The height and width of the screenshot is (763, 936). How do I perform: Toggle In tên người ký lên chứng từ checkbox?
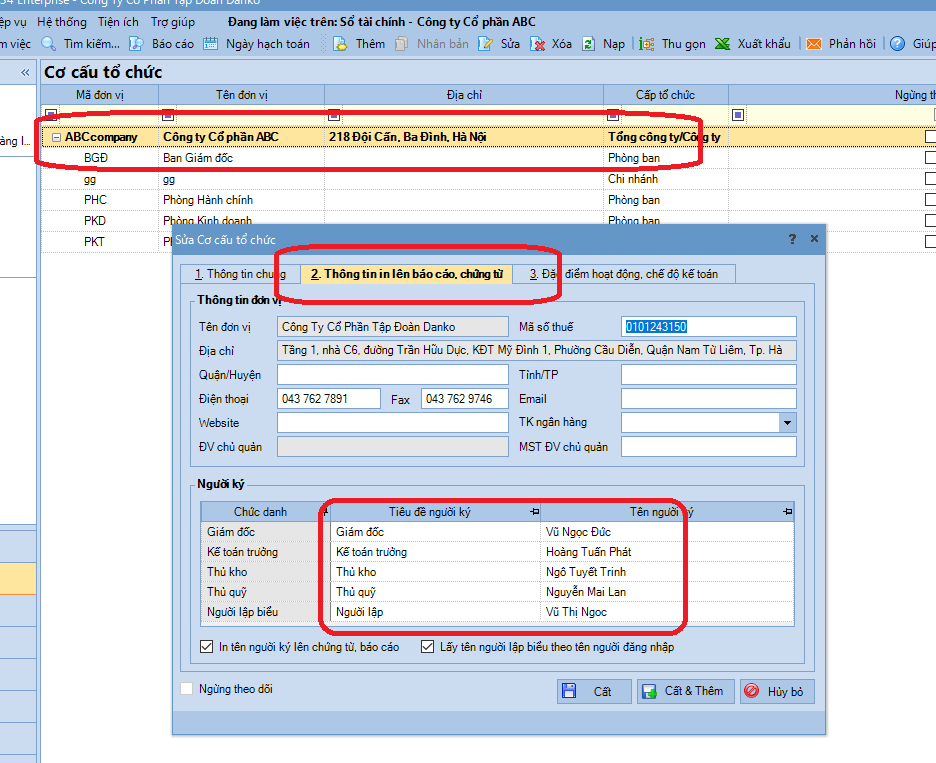click(x=207, y=647)
